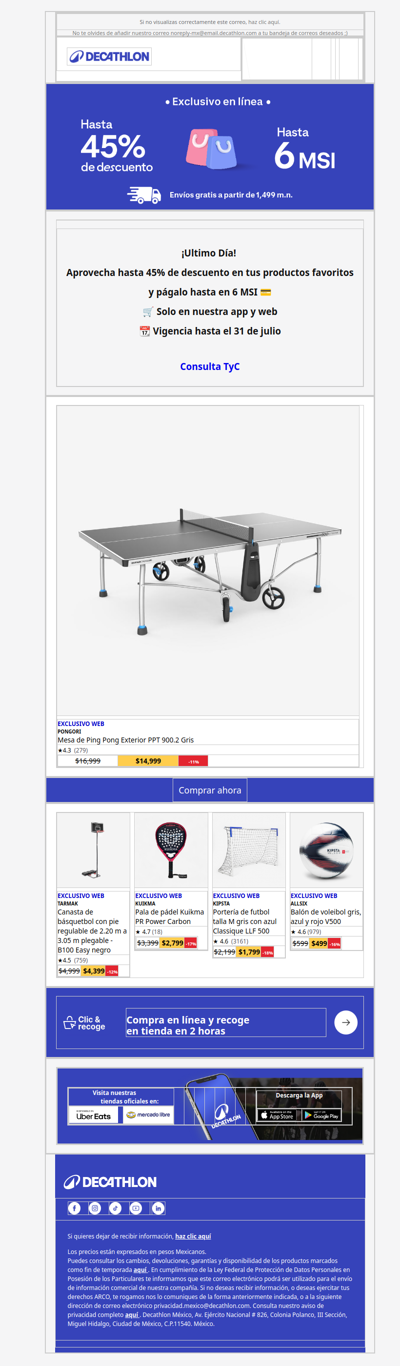This screenshot has width=400, height=1366.
Task: Click the 'haz clic aquí' unsubscribe link
Action: (x=194, y=1237)
